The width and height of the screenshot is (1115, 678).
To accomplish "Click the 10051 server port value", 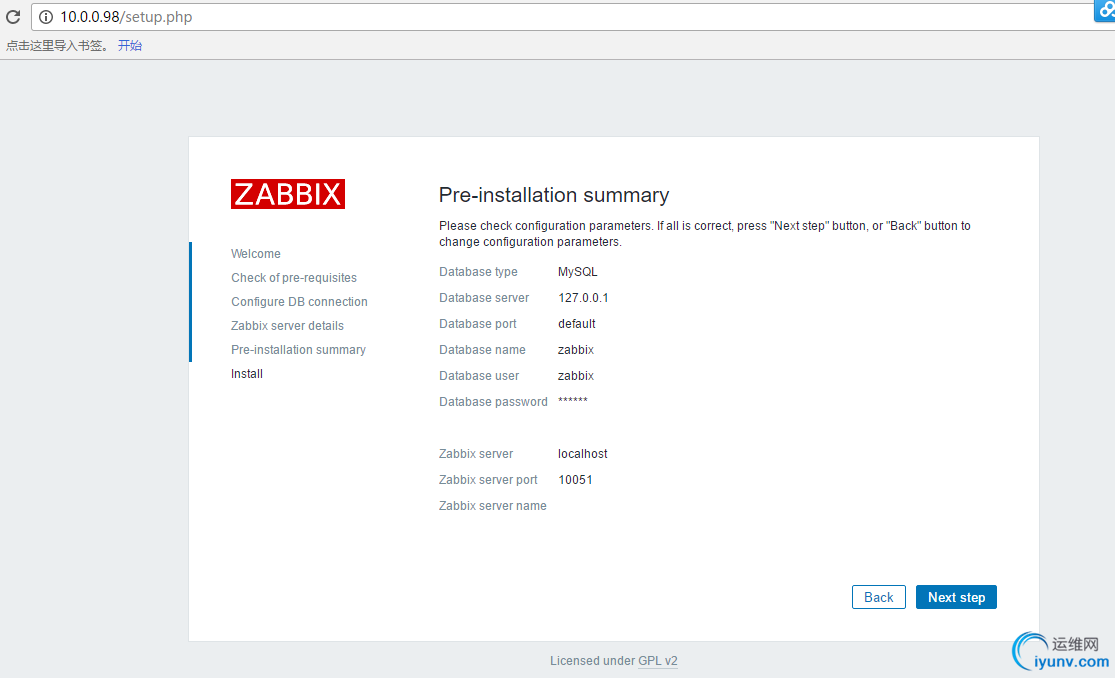I will [575, 480].
